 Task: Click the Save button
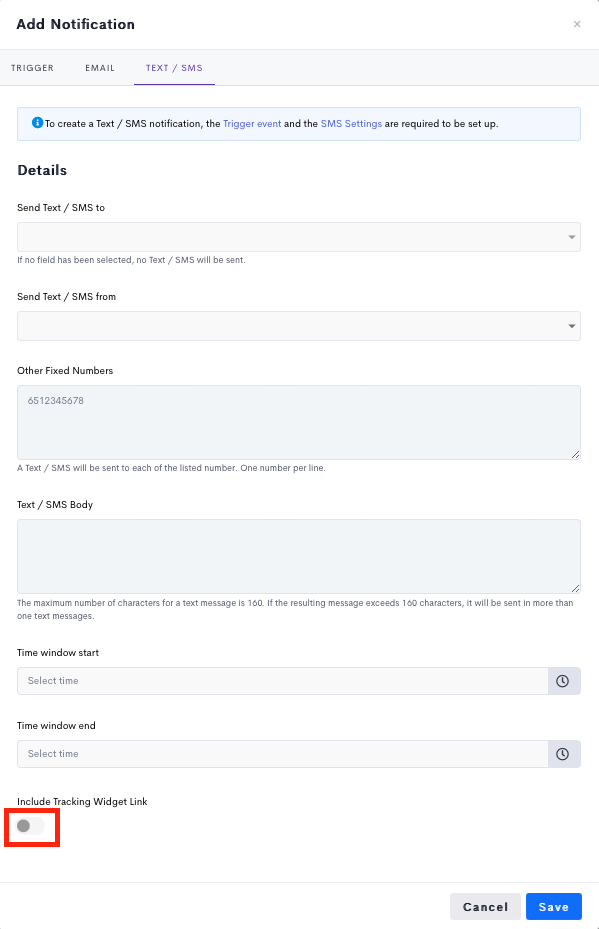click(x=554, y=906)
